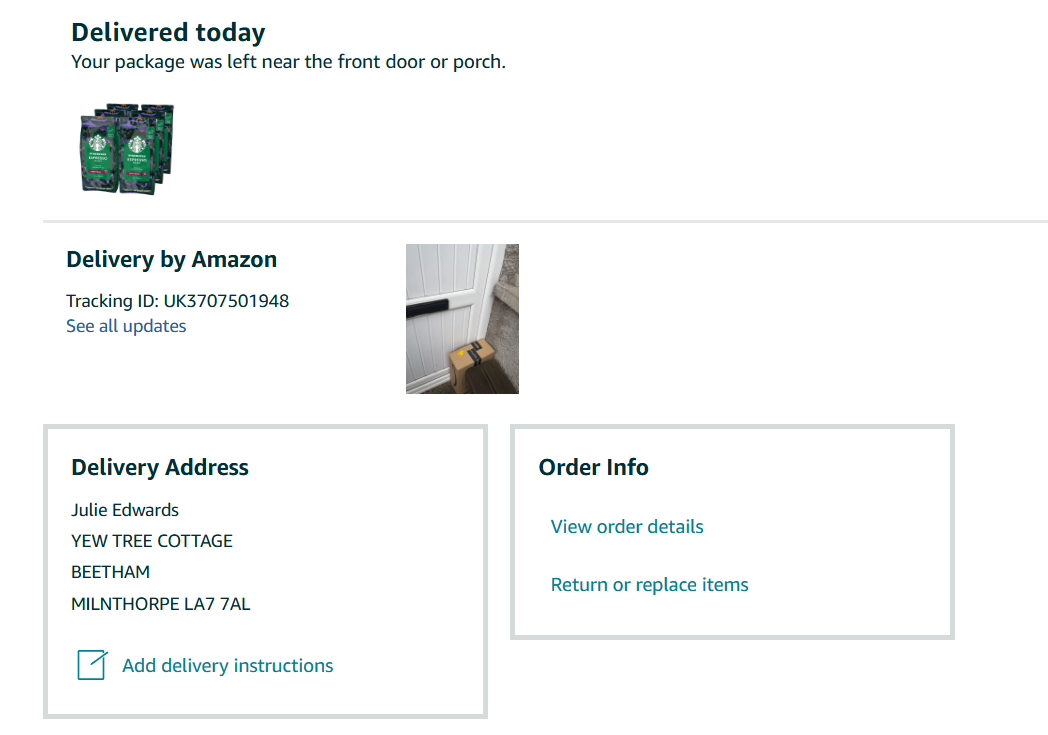Select Return or replace items

click(650, 585)
